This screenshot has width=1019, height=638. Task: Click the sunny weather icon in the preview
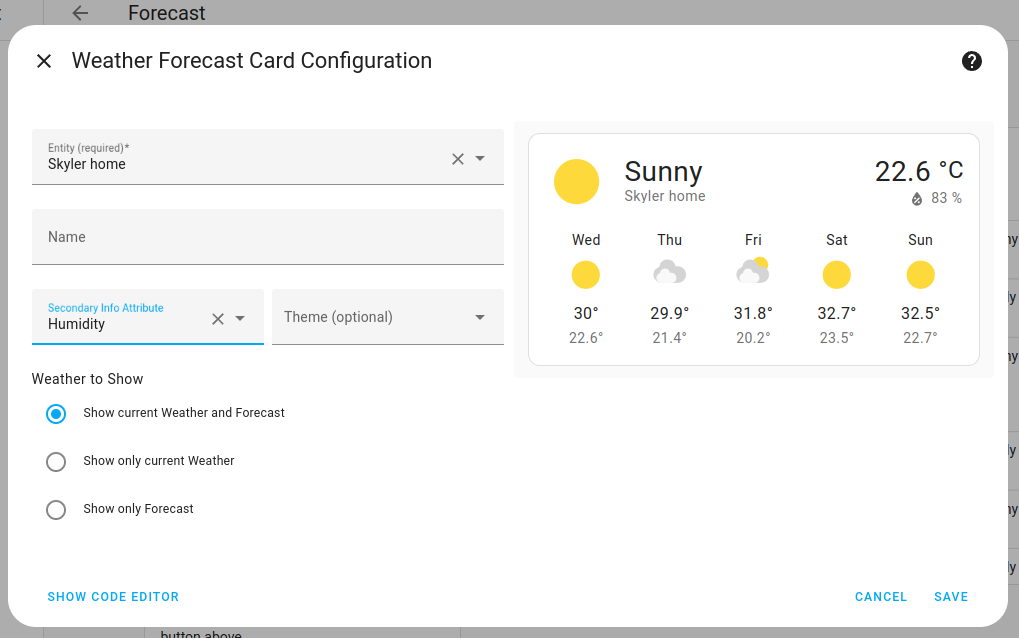pyautogui.click(x=577, y=182)
